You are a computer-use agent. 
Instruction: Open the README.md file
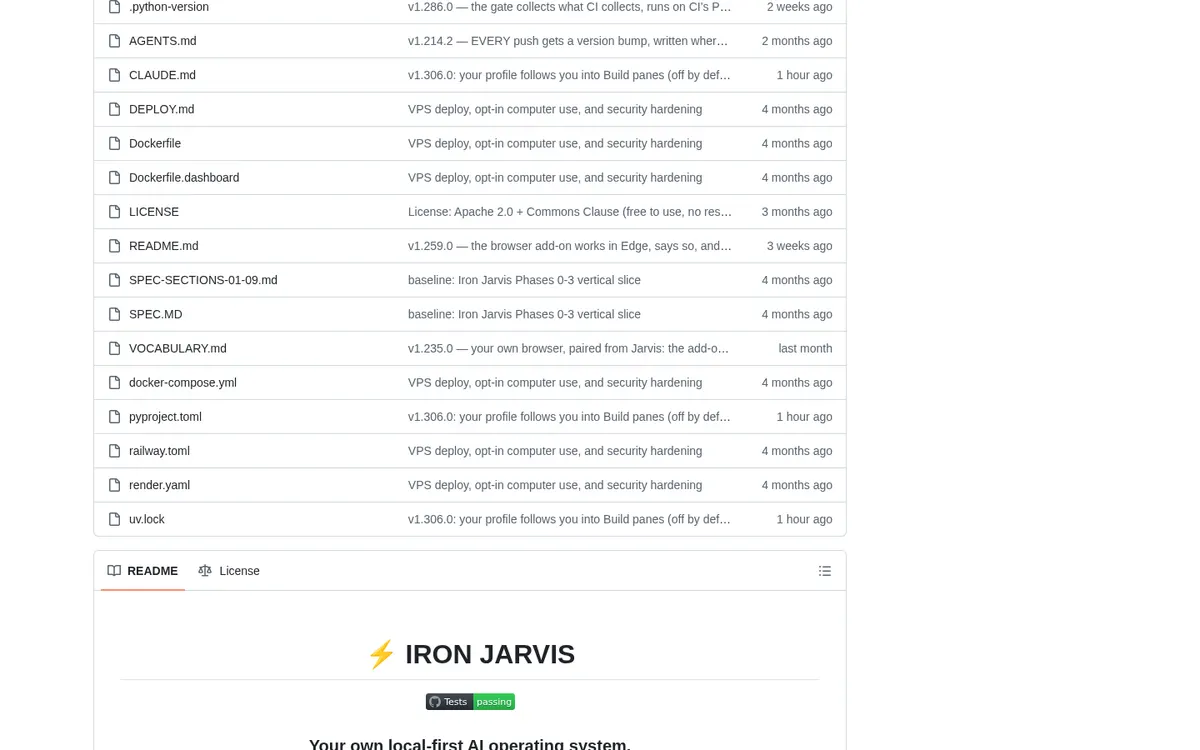pyautogui.click(x=164, y=246)
